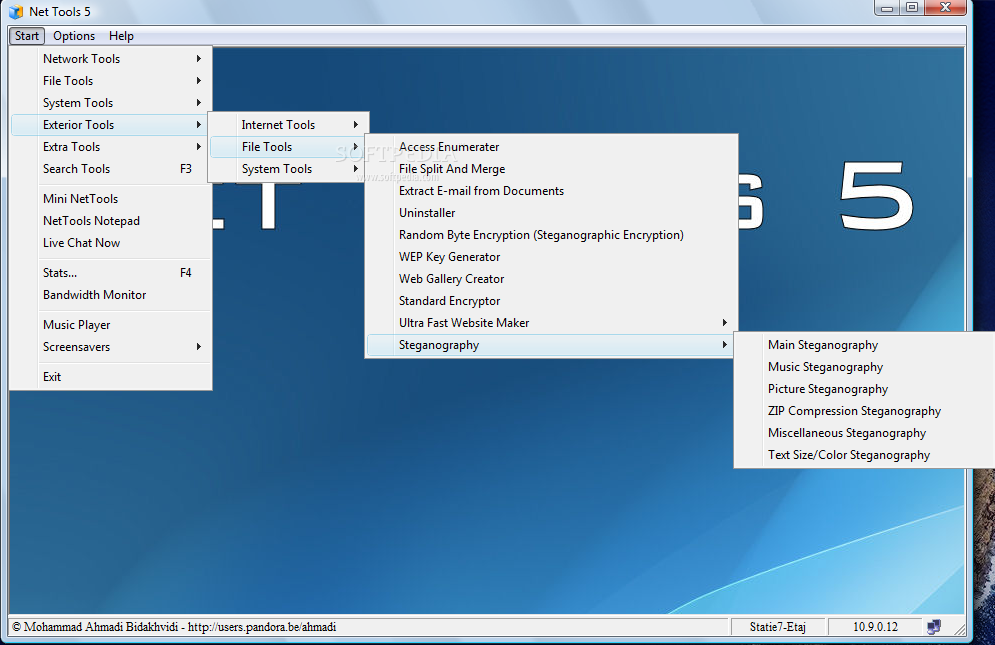
Task: Click the Net Tools 5 title bar icon
Action: click(16, 11)
